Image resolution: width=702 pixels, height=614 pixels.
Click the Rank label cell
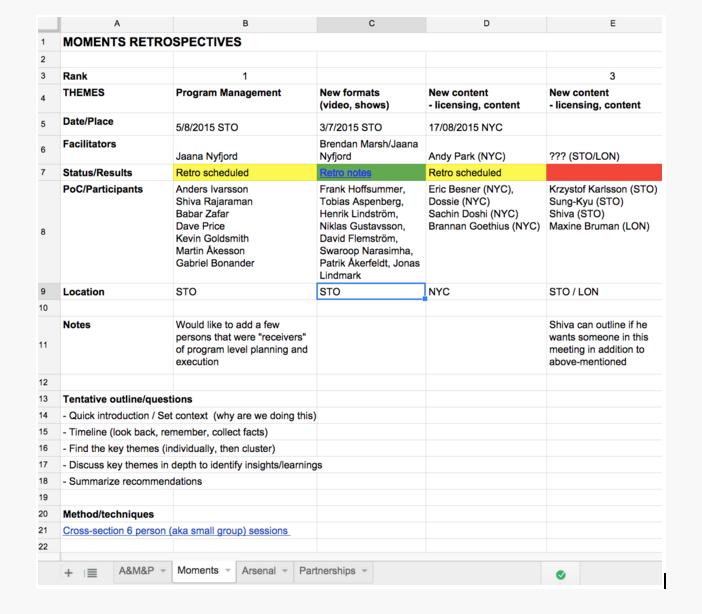click(117, 76)
